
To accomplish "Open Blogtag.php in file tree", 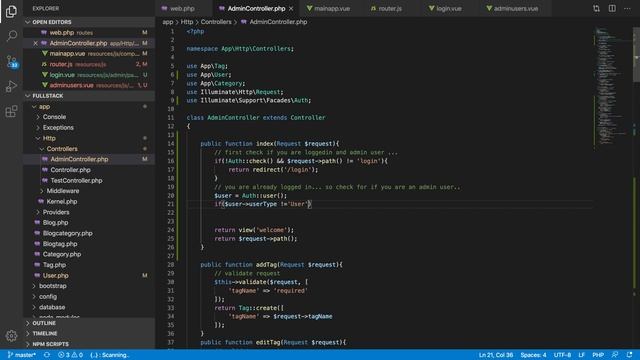I will click(89, 244).
